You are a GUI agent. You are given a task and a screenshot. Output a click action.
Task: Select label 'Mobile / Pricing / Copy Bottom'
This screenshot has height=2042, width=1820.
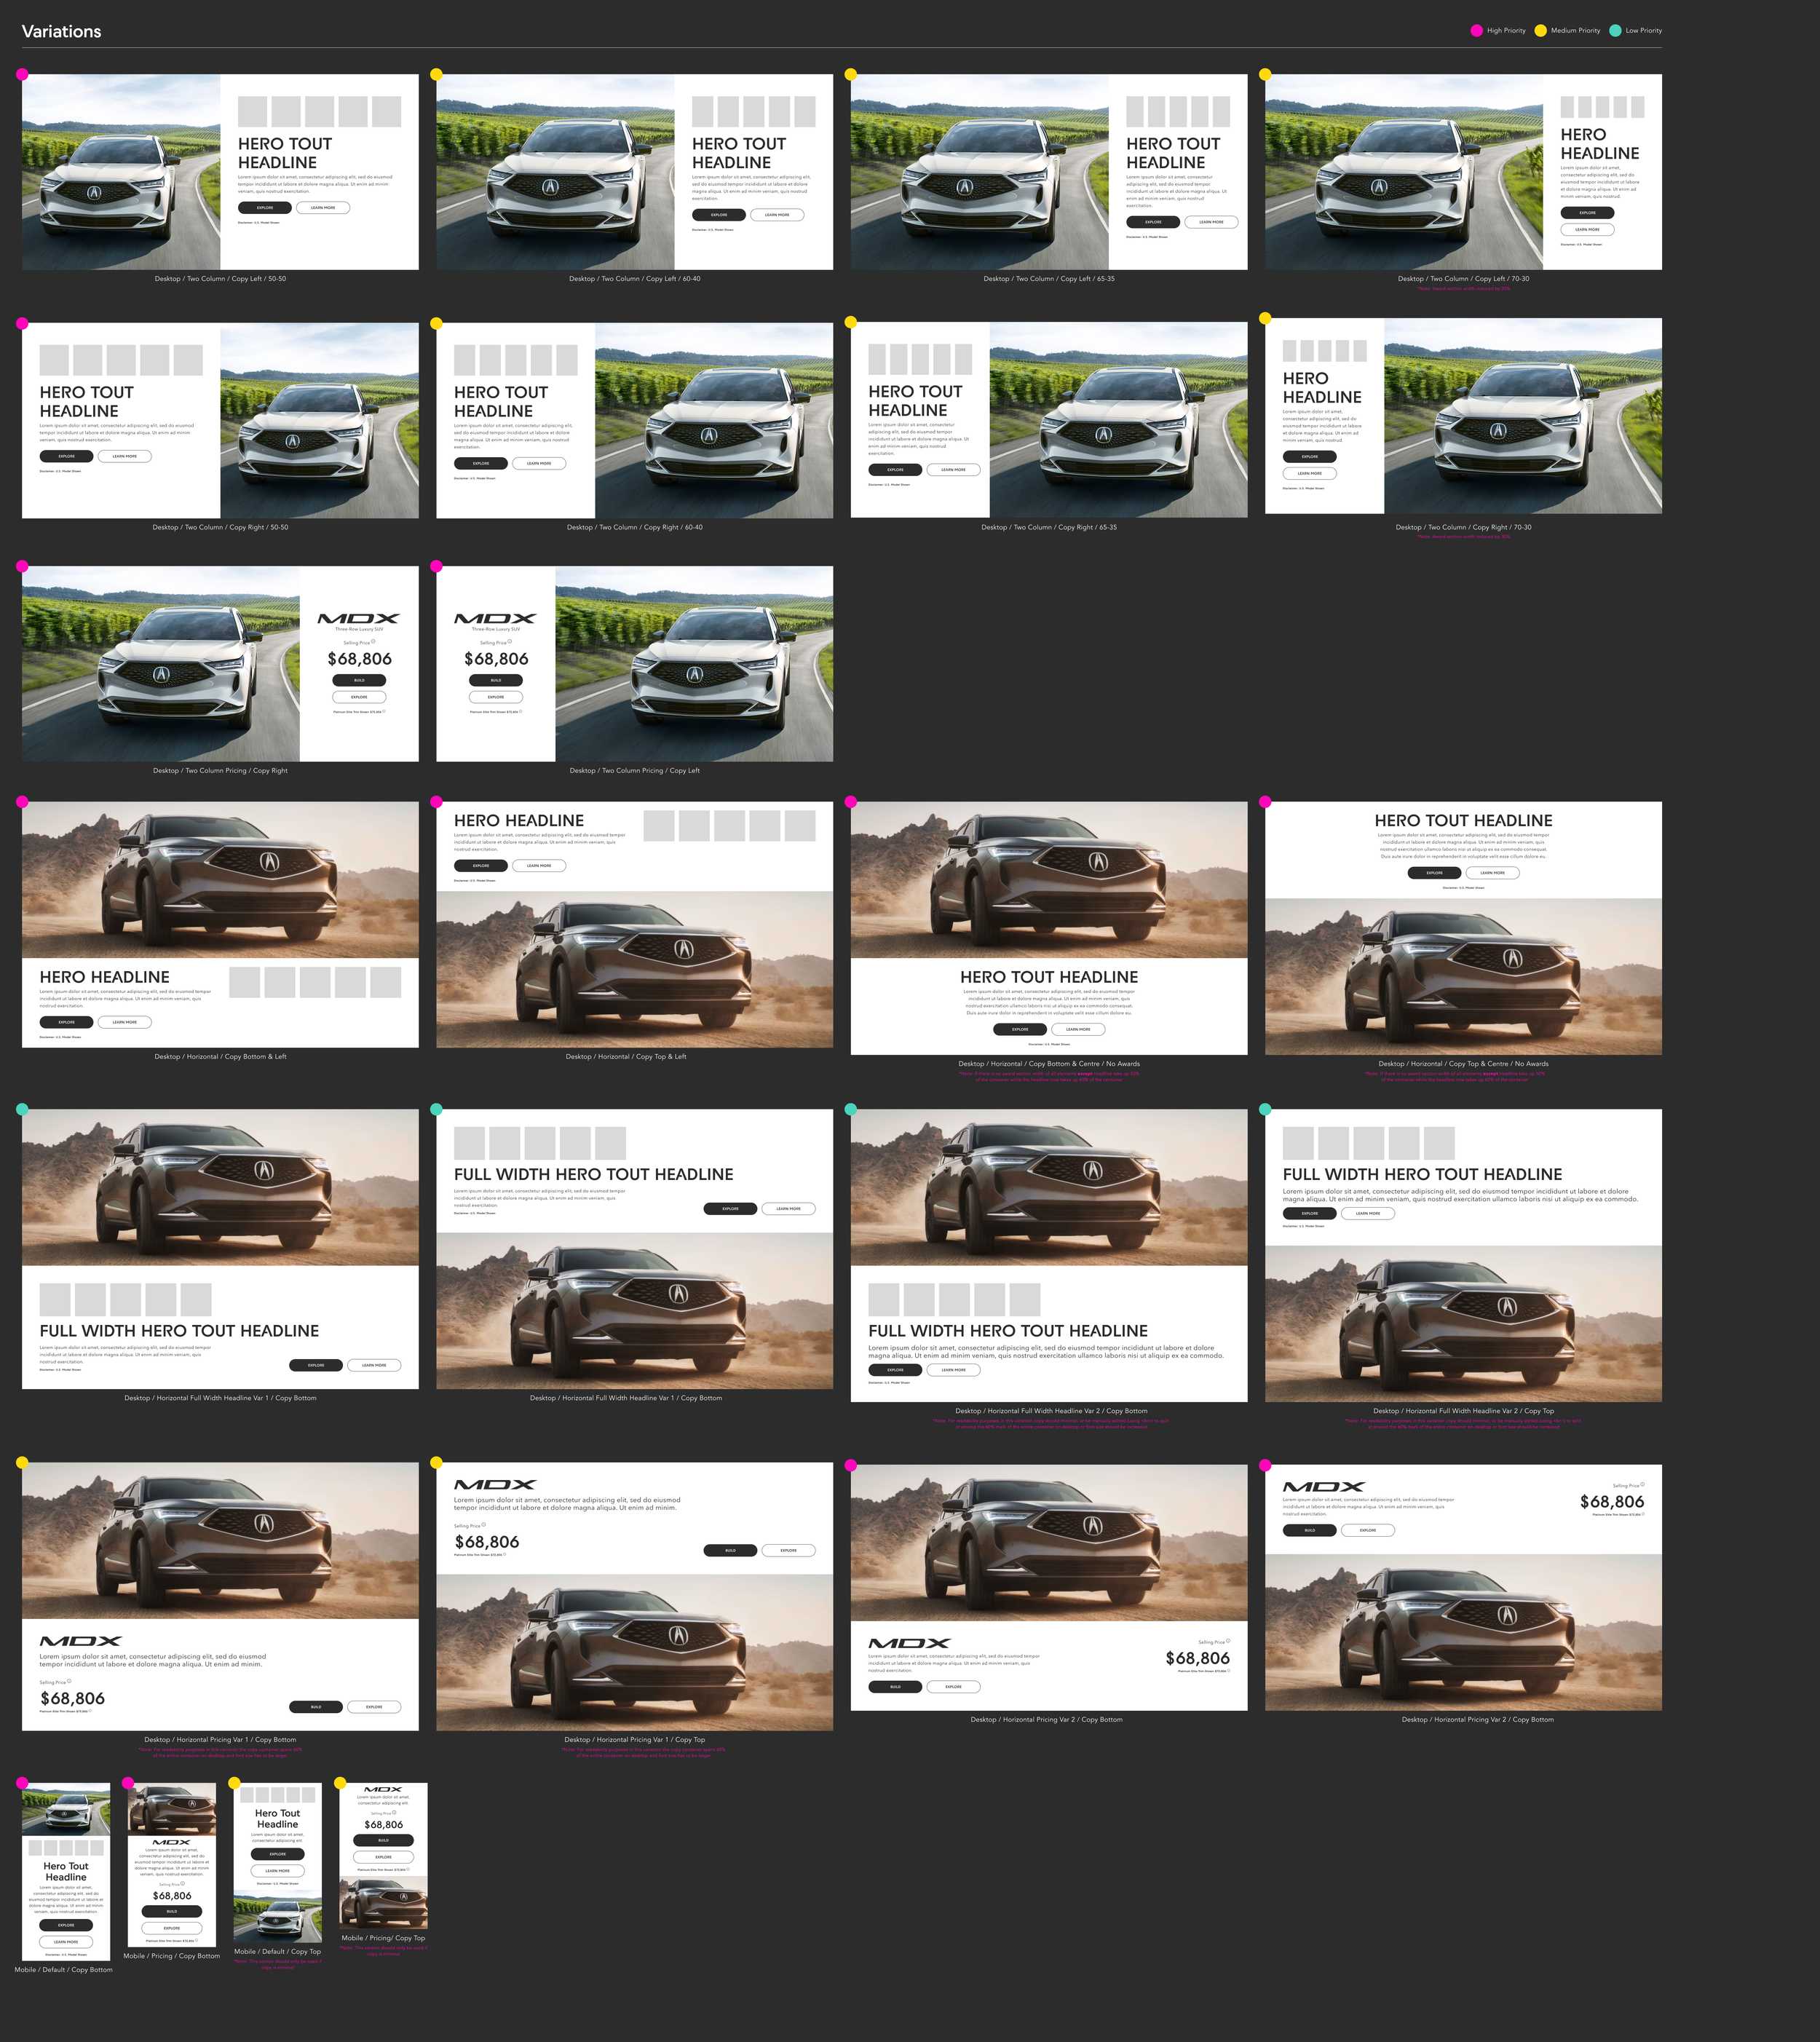click(172, 1955)
